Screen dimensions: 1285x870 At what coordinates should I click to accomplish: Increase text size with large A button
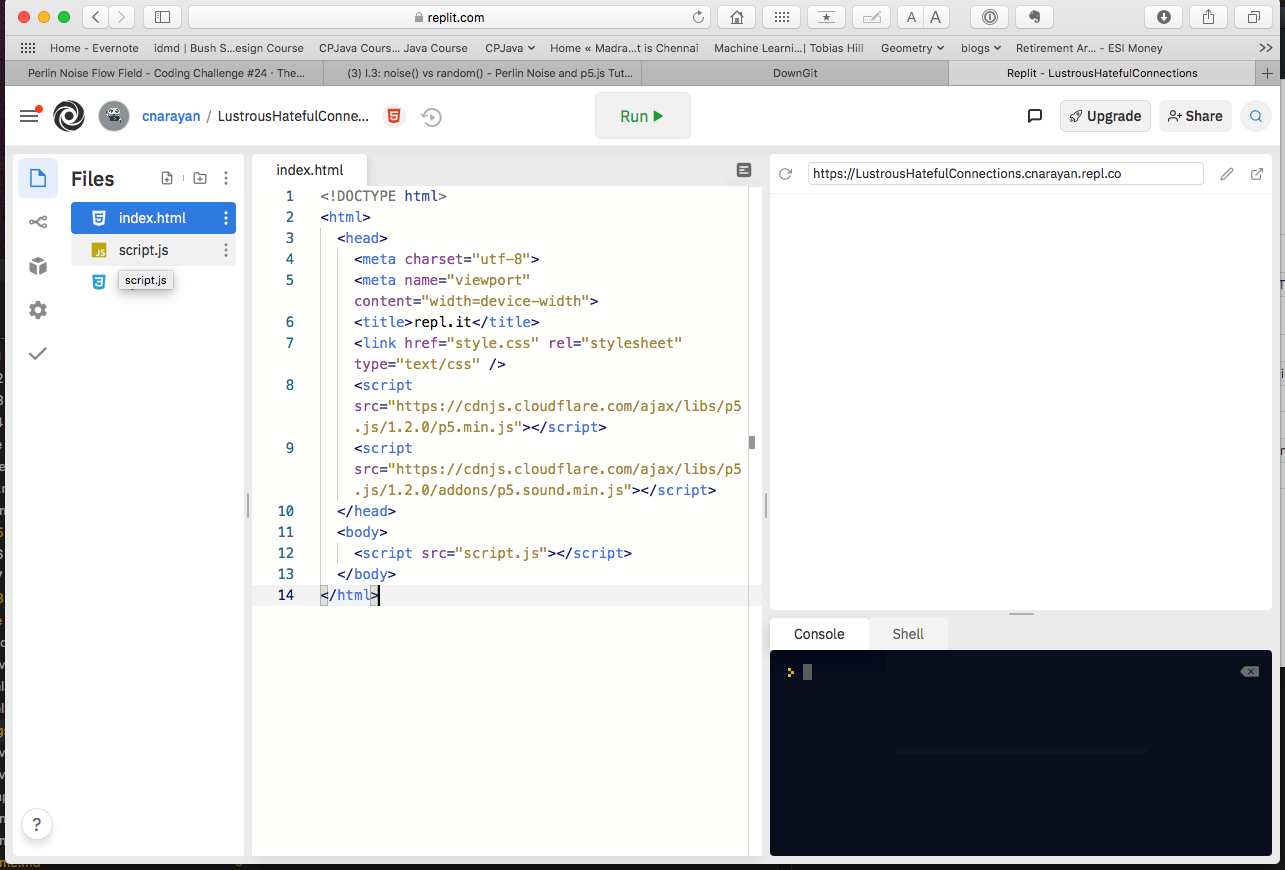tap(936, 17)
